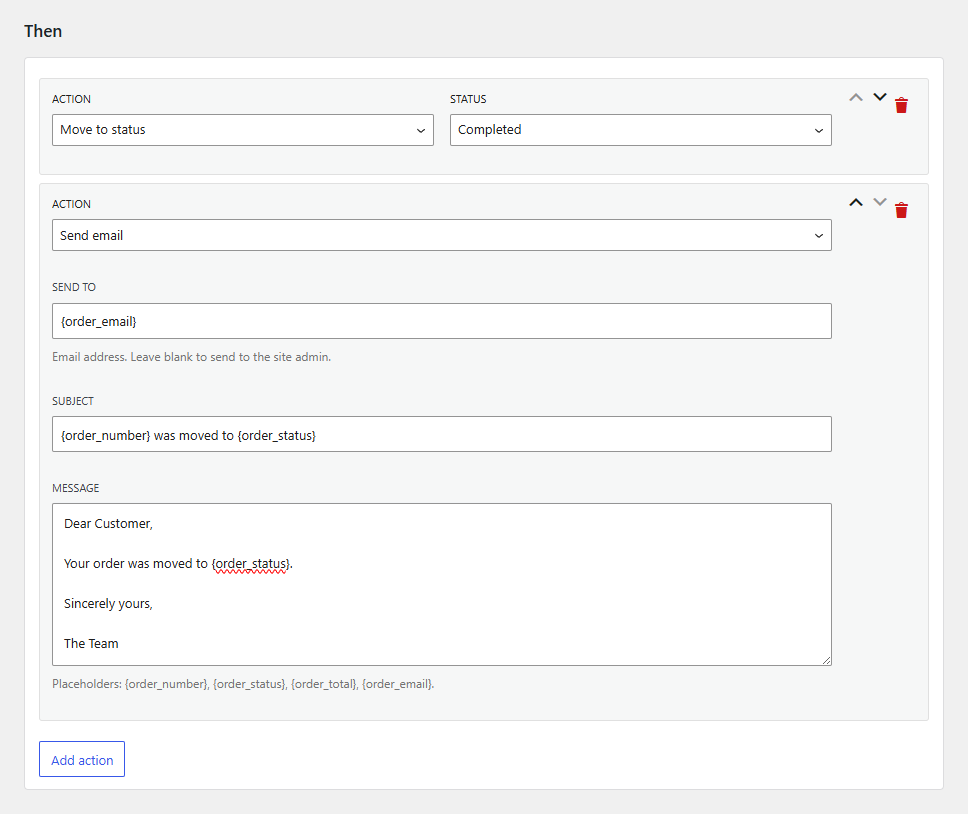Click the 'Dear Customer,' line in the message
This screenshot has height=814, width=968.
(108, 523)
